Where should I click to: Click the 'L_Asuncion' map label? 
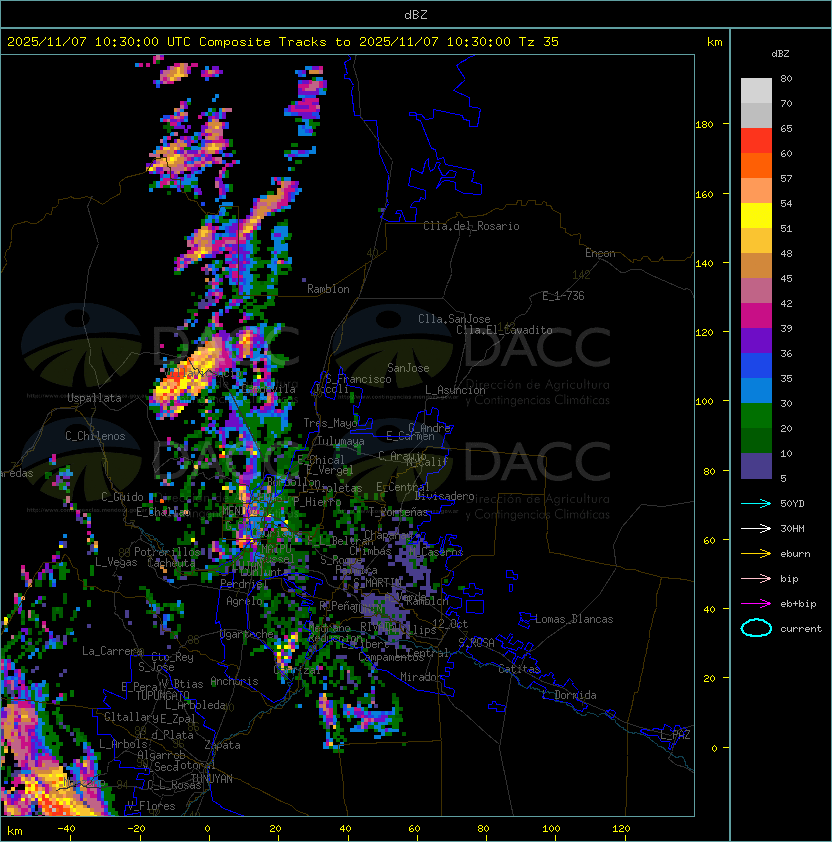(455, 390)
